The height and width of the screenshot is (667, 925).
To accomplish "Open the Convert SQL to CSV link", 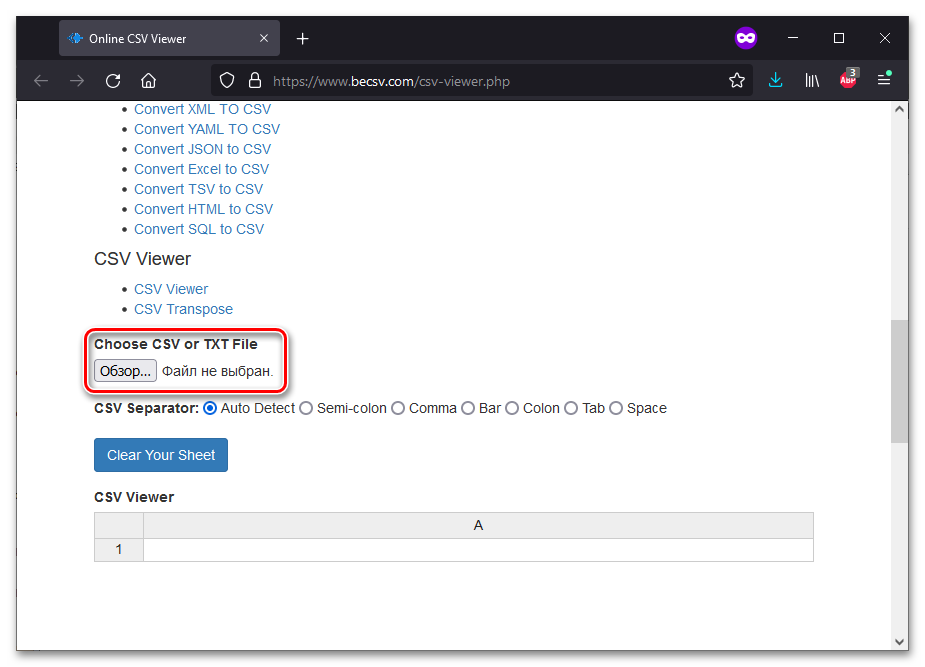I will (x=199, y=229).
